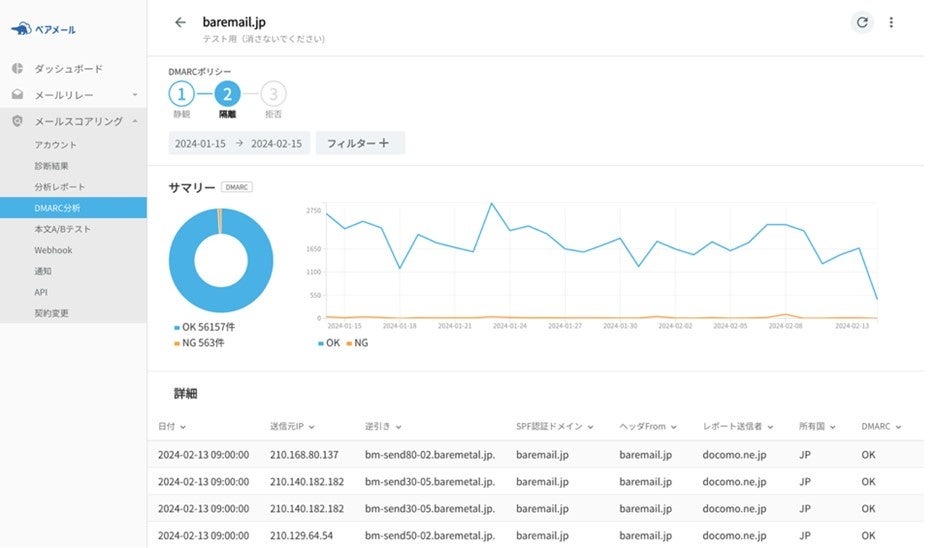Select DMARC policy step 1 静観
935x548 pixels.
pyautogui.click(x=181, y=94)
